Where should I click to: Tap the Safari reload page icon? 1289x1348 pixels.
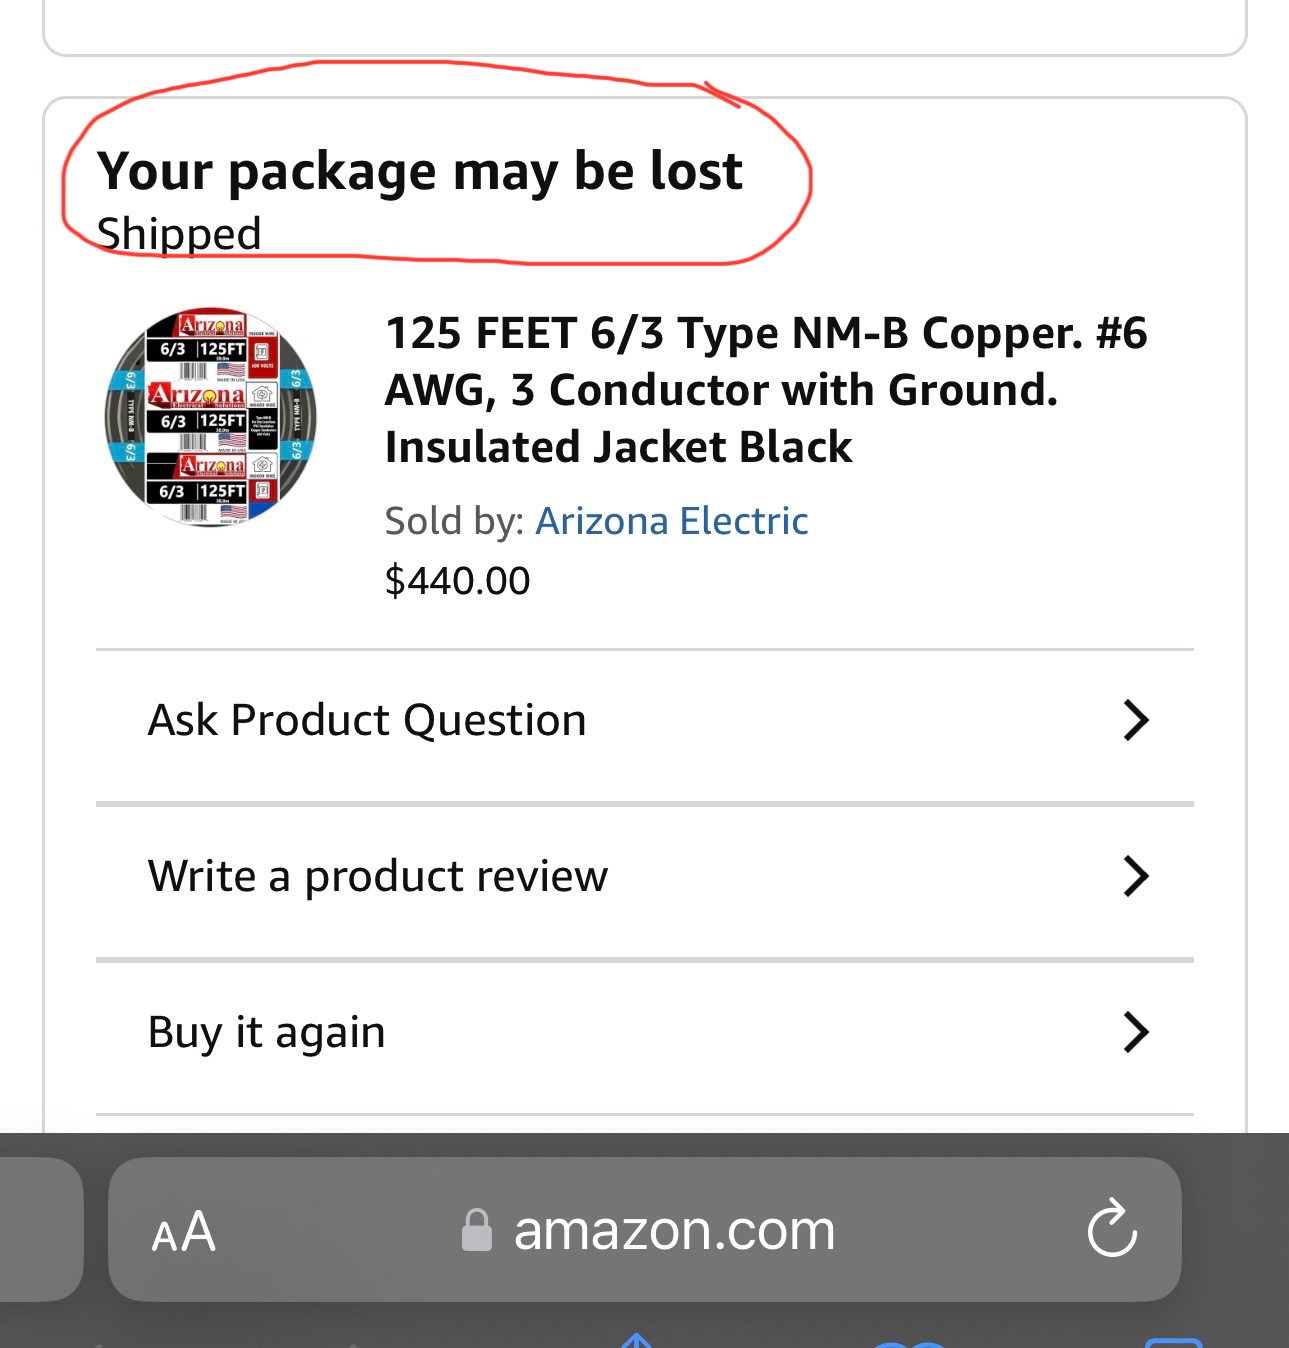(1112, 1228)
